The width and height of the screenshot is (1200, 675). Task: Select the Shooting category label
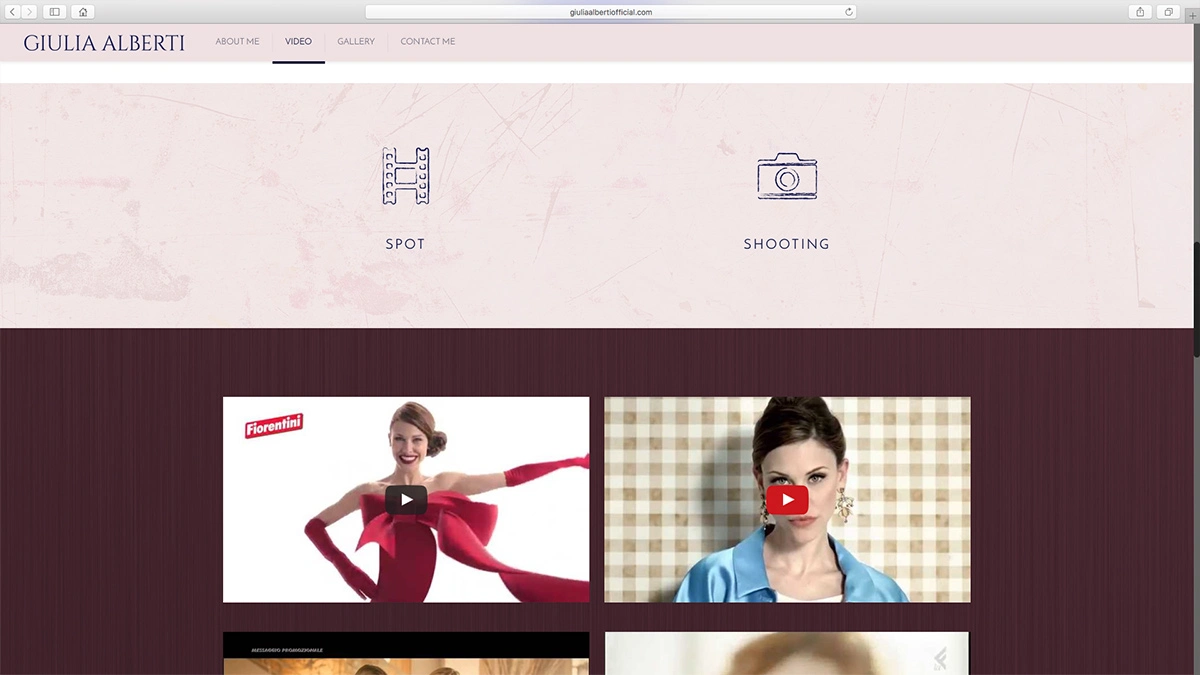(x=787, y=244)
